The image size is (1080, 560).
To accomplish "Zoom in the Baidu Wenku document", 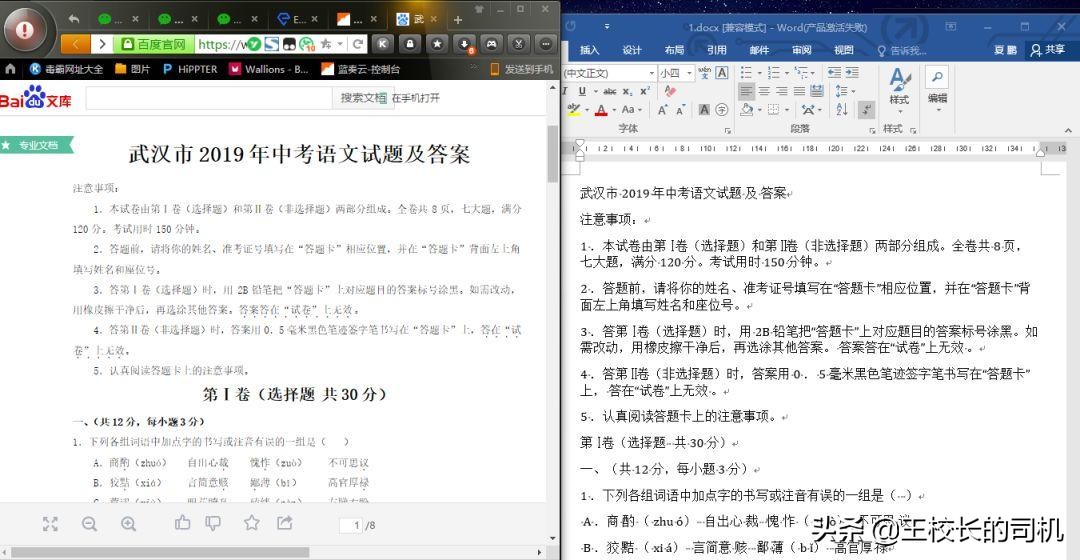I will (x=128, y=524).
